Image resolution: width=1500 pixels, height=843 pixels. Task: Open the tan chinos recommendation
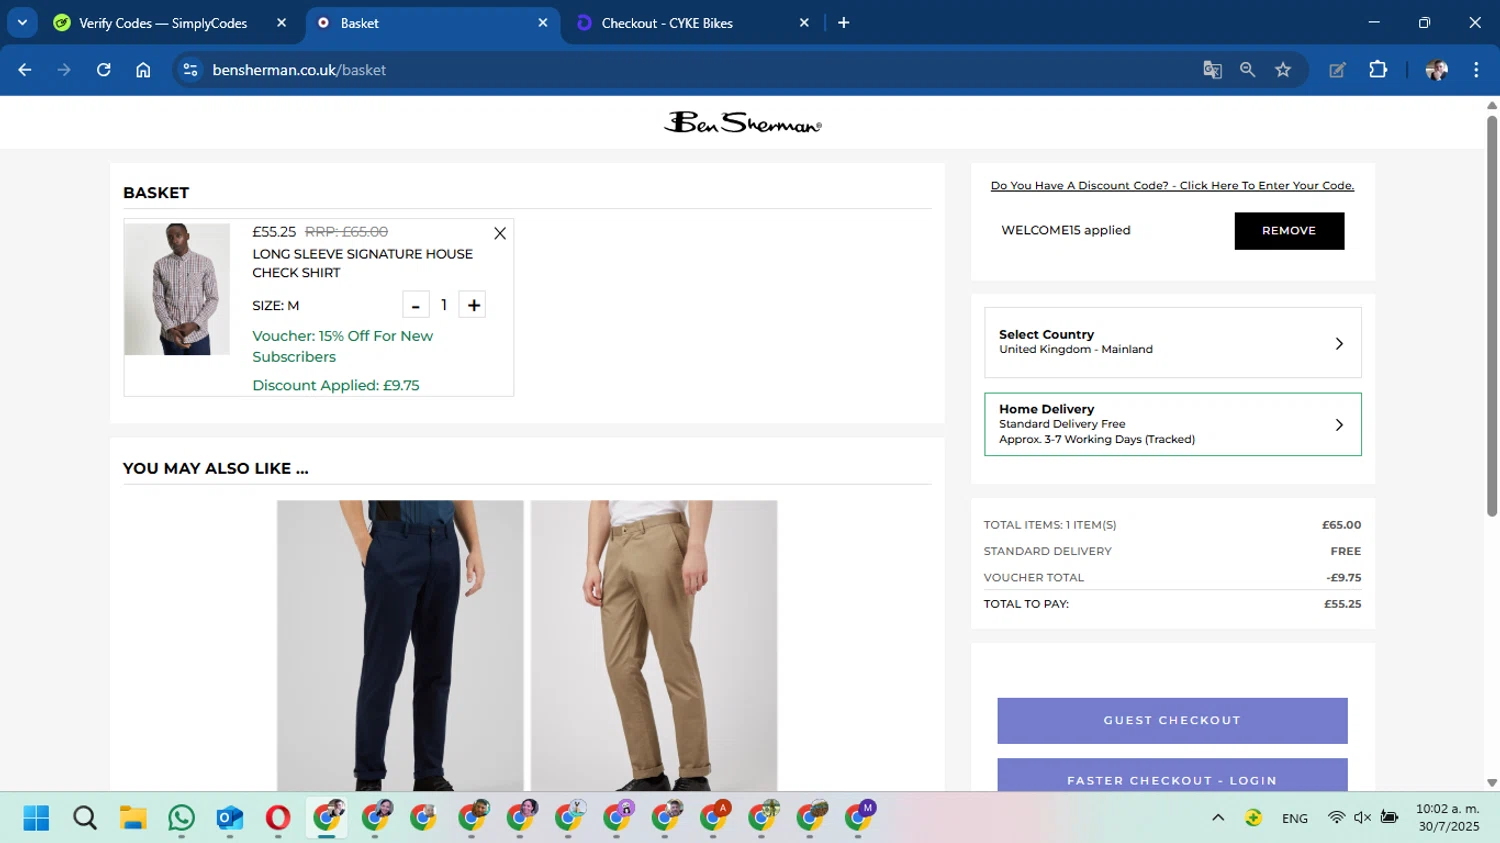coord(654,645)
